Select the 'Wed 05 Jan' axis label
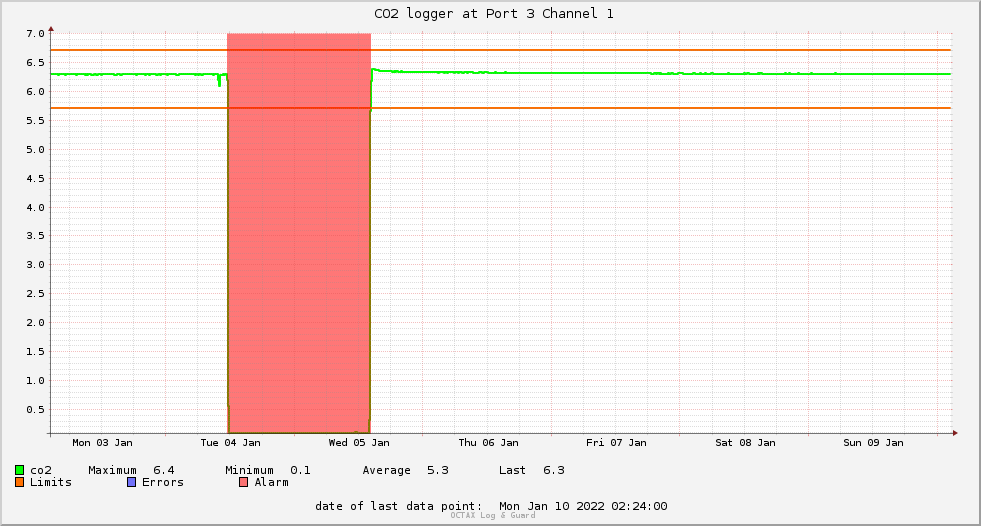The image size is (981, 526). pyautogui.click(x=359, y=443)
